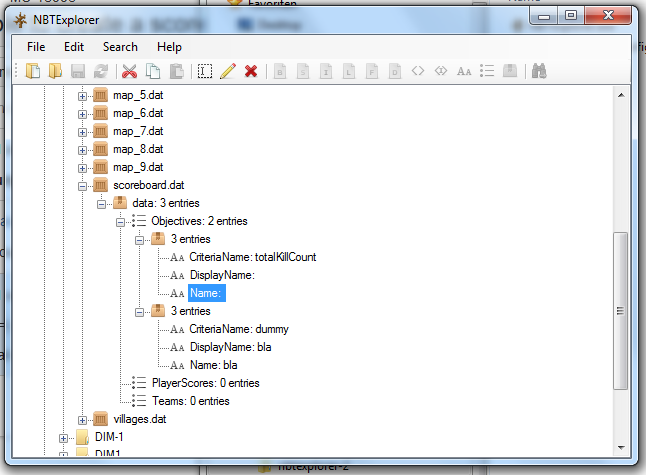Click the villages.dat file icon
This screenshot has height=475, width=646.
point(100,419)
